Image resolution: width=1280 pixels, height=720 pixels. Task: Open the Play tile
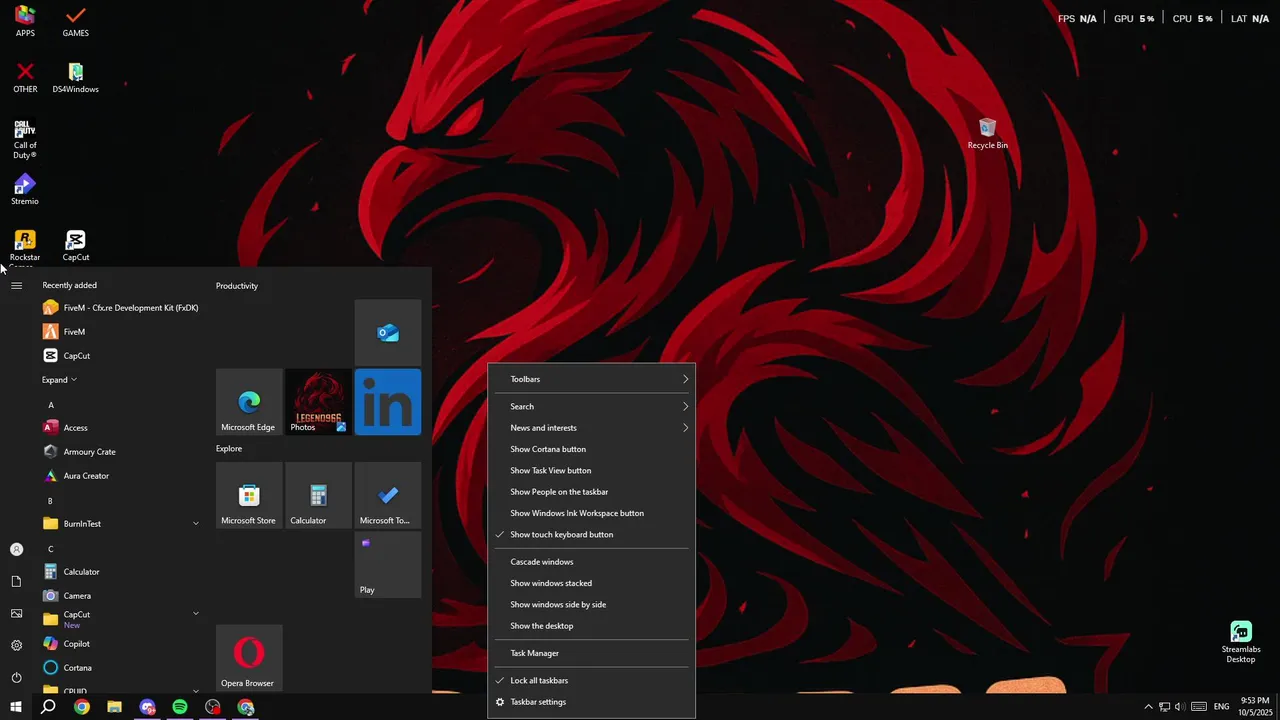point(388,565)
